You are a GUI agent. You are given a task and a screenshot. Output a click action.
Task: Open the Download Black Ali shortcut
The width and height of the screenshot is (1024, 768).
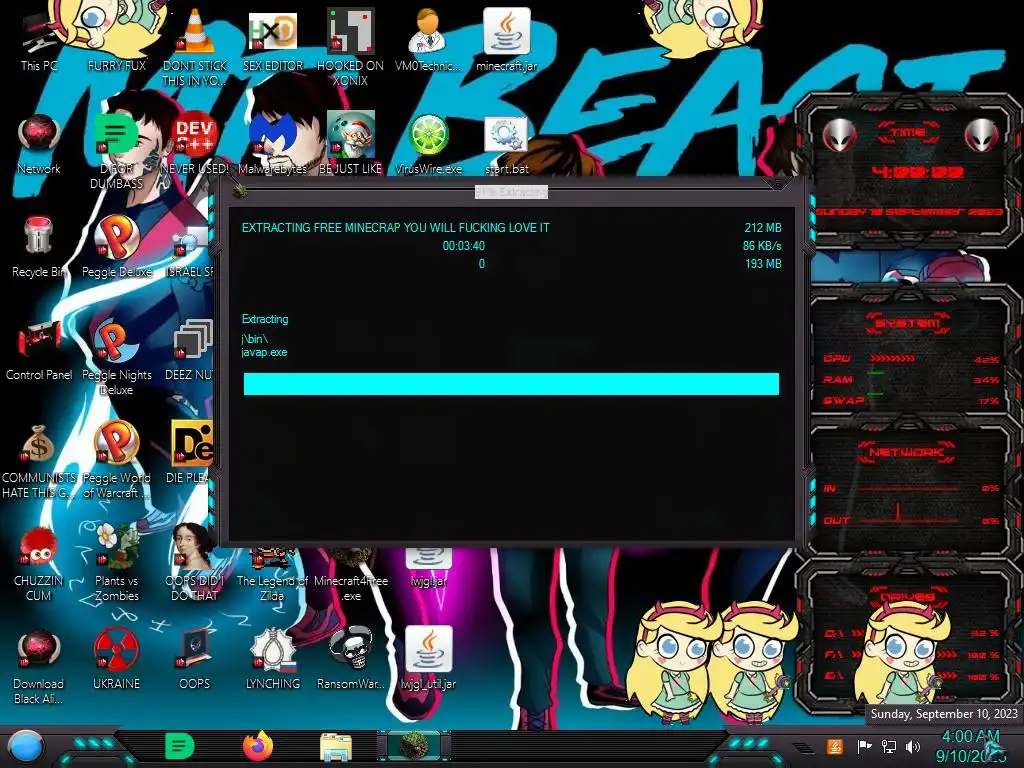(39, 666)
